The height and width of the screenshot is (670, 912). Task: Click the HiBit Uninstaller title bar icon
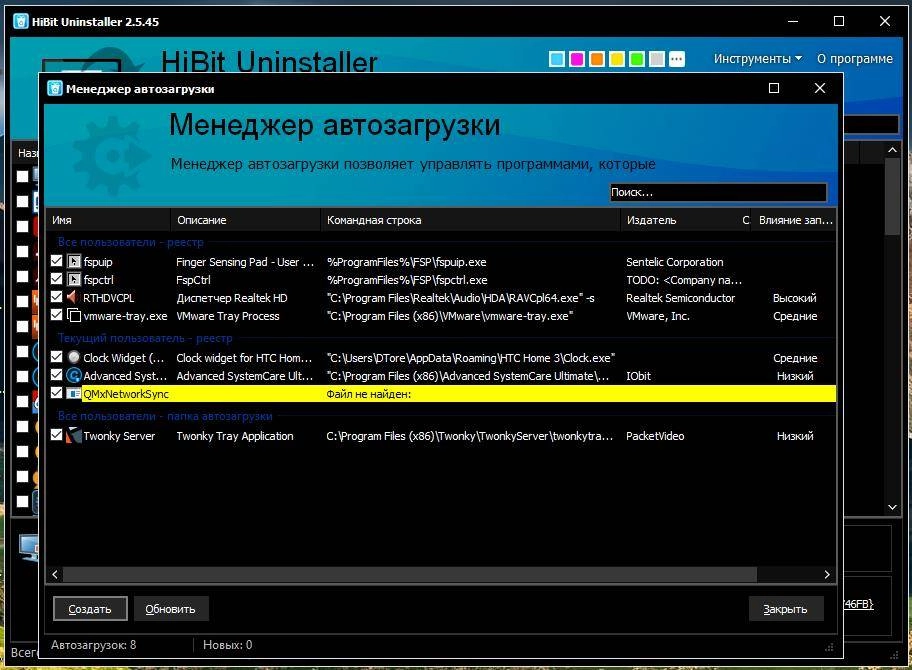click(x=21, y=22)
